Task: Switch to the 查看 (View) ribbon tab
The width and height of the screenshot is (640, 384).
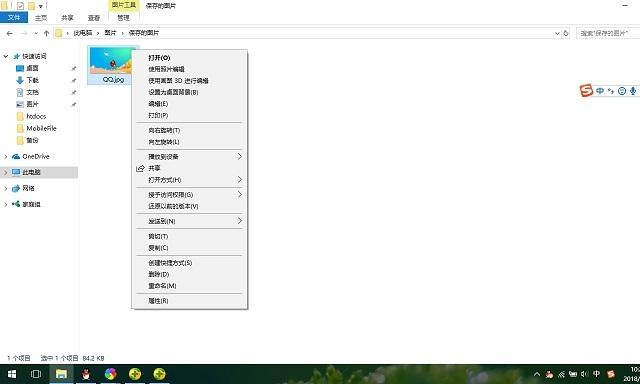Action: click(94, 18)
